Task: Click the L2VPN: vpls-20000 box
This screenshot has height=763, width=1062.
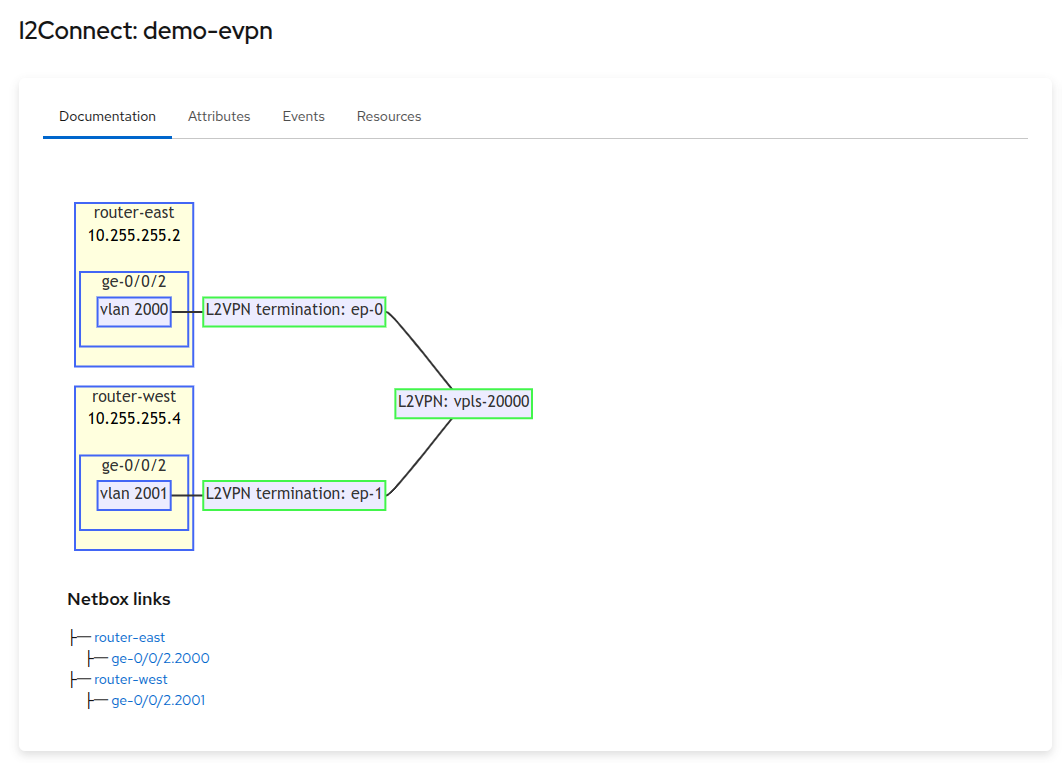Action: (463, 403)
